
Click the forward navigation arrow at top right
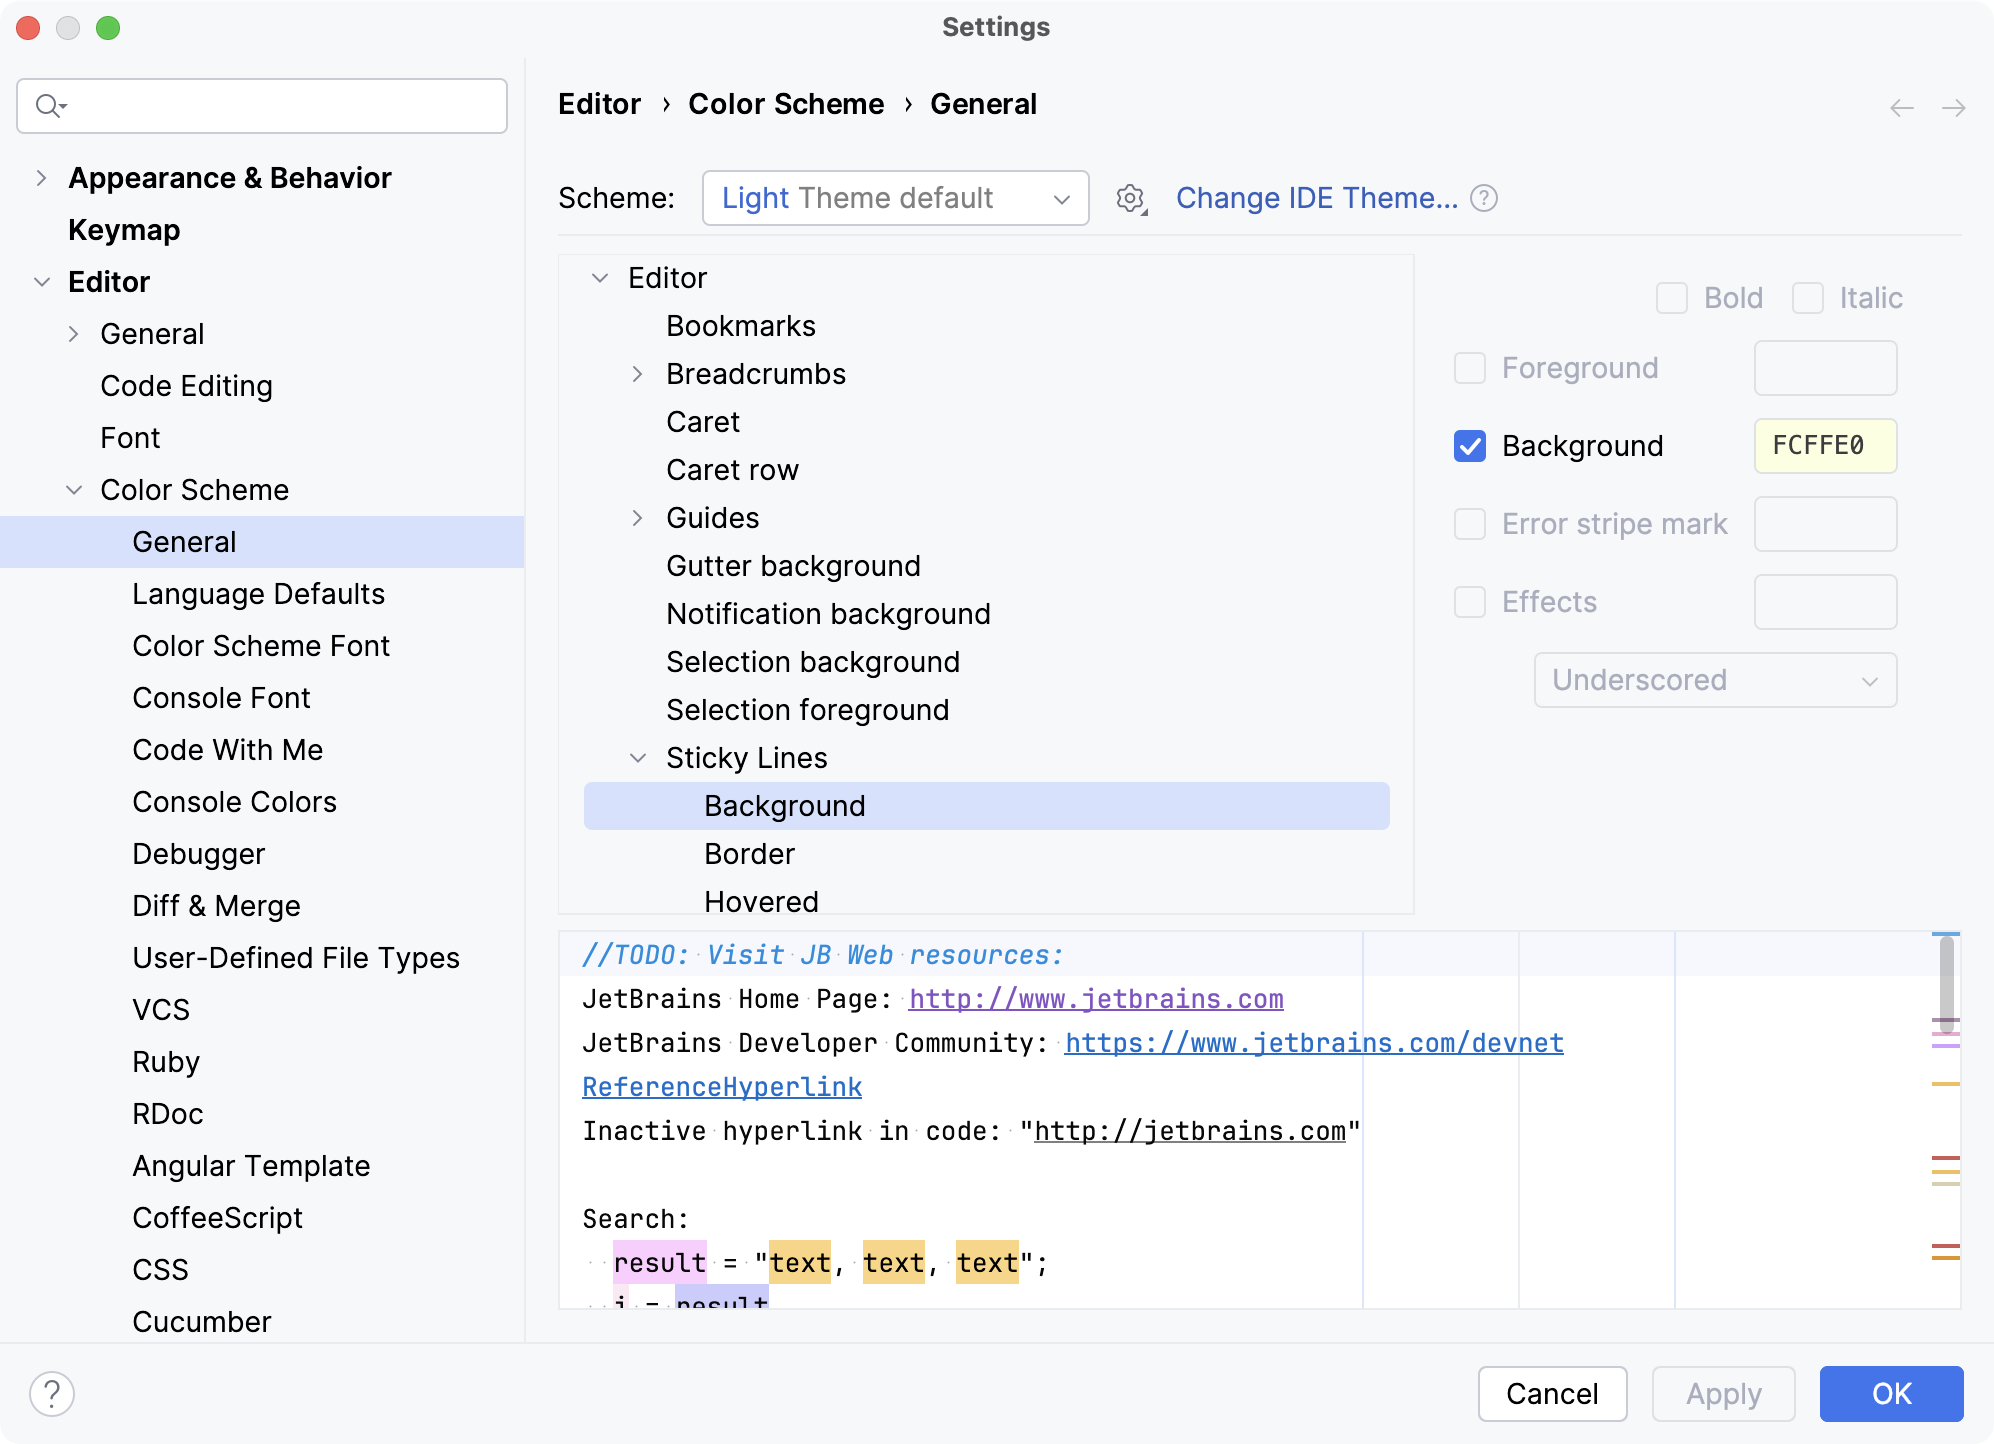[x=1953, y=107]
